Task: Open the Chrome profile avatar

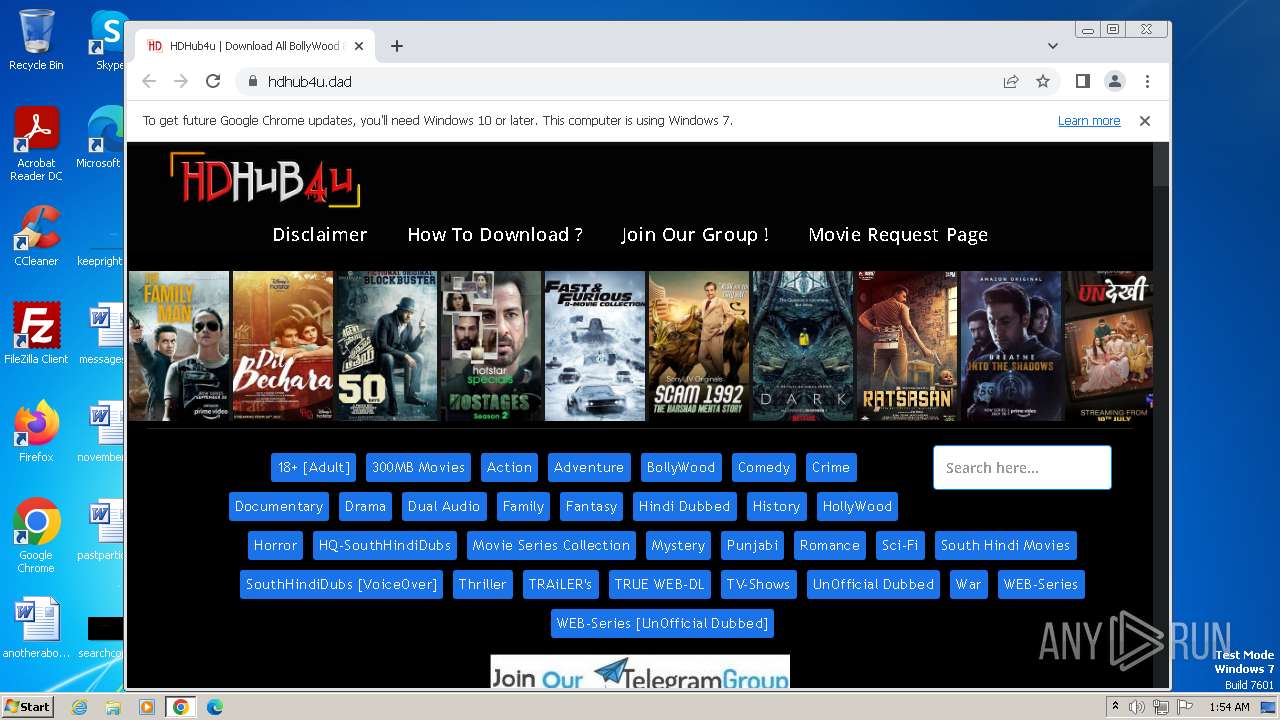Action: coord(1115,82)
